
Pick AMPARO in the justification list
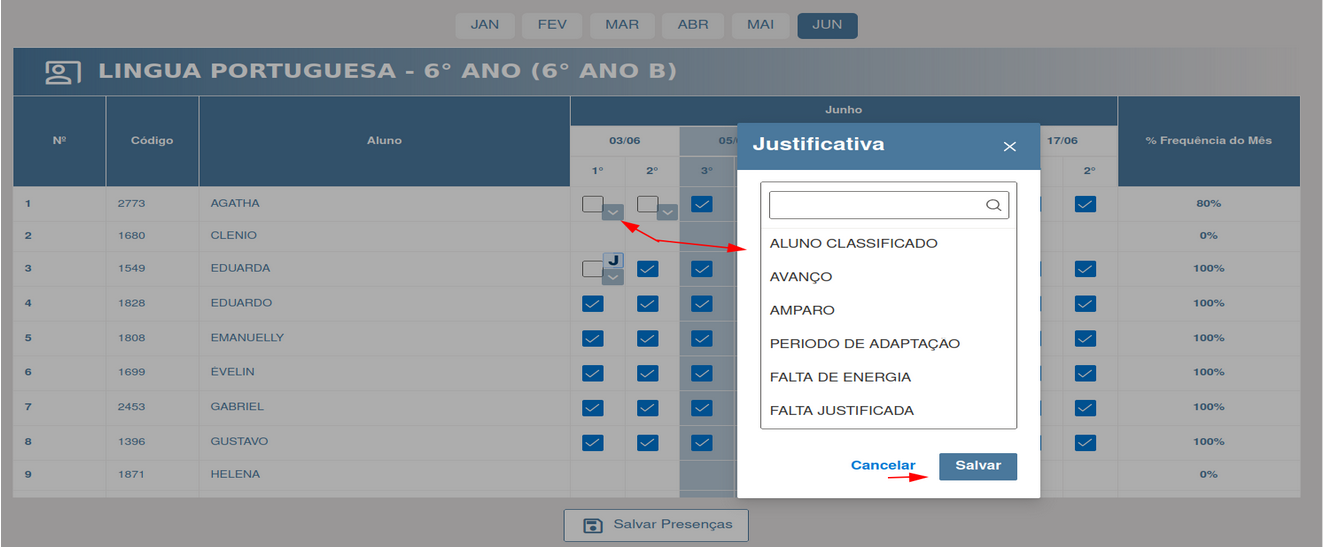pyautogui.click(x=802, y=310)
